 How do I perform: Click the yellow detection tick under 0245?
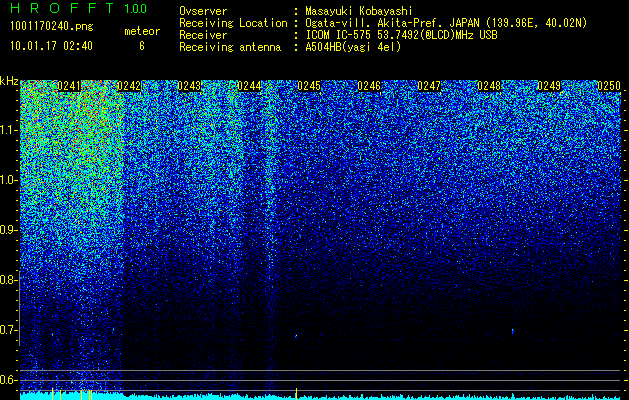296,394
